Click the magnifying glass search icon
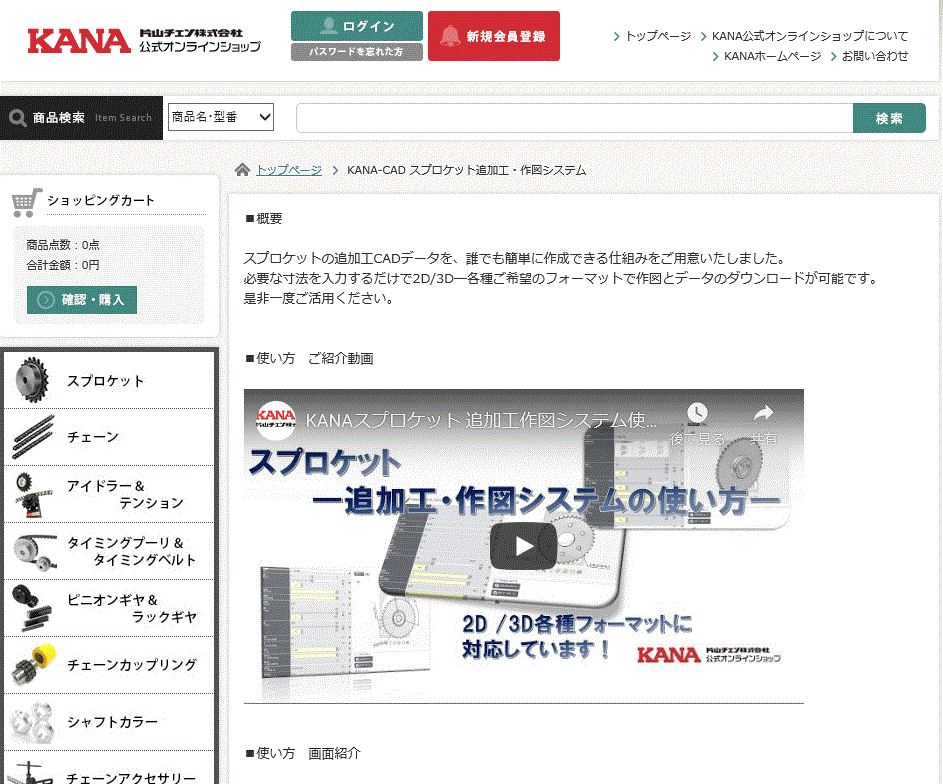Image resolution: width=943 pixels, height=784 pixels. pyautogui.click(x=18, y=118)
